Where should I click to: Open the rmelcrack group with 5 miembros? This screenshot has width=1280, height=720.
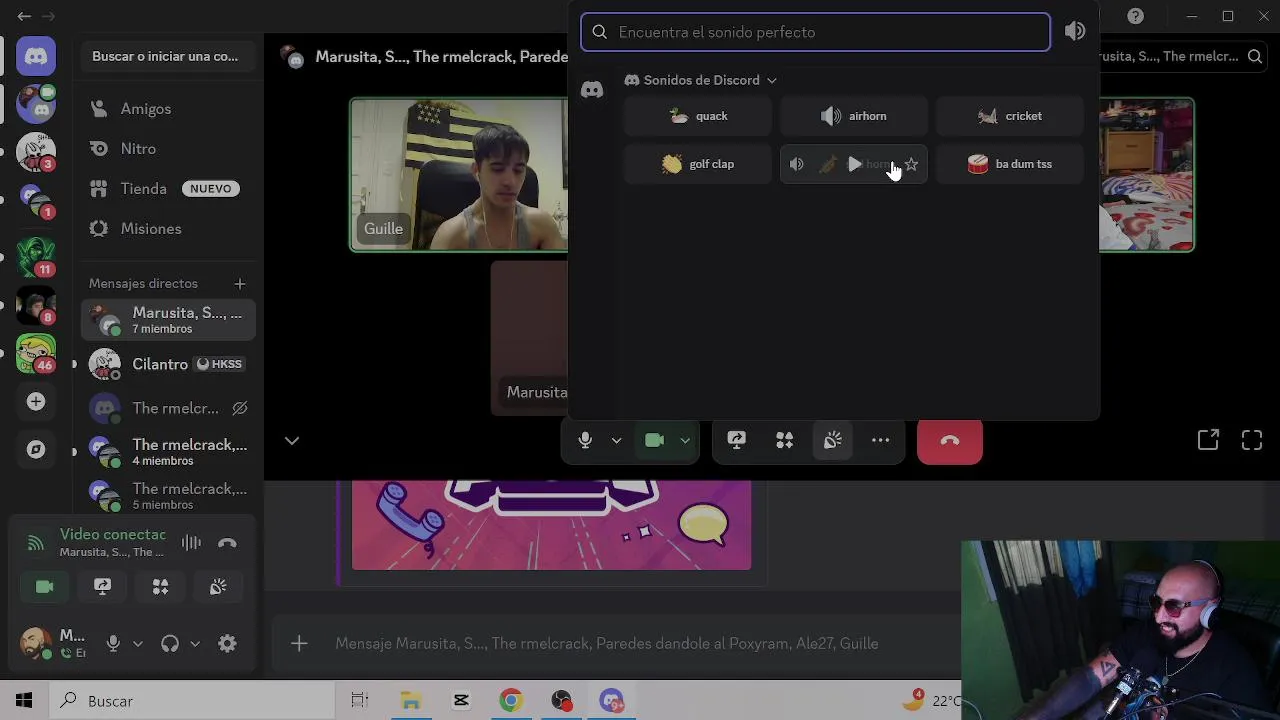coord(168,496)
